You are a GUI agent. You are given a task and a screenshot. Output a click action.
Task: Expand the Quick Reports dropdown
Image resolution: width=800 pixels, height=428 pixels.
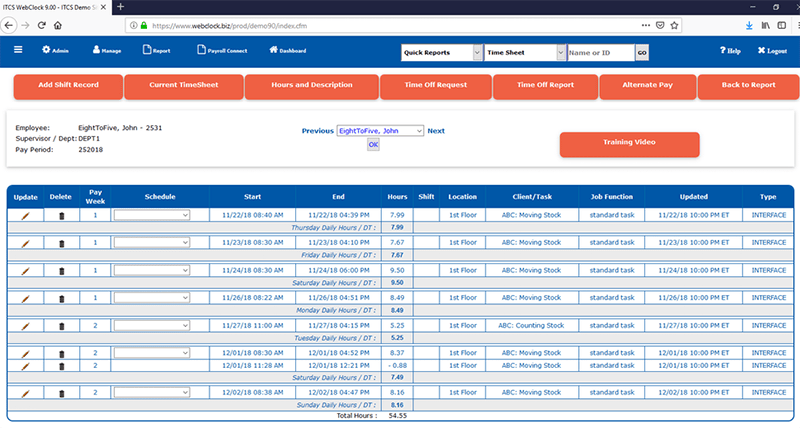coord(441,53)
